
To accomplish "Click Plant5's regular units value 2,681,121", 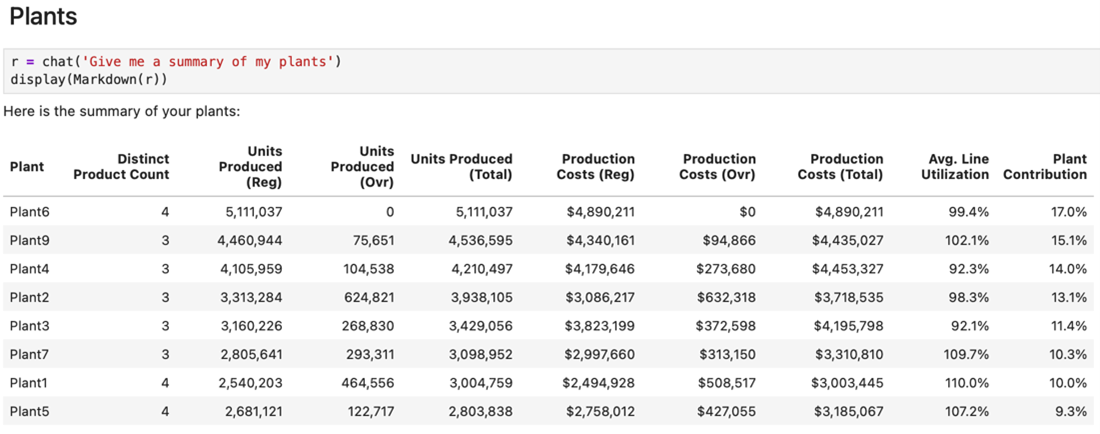I will (x=253, y=411).
